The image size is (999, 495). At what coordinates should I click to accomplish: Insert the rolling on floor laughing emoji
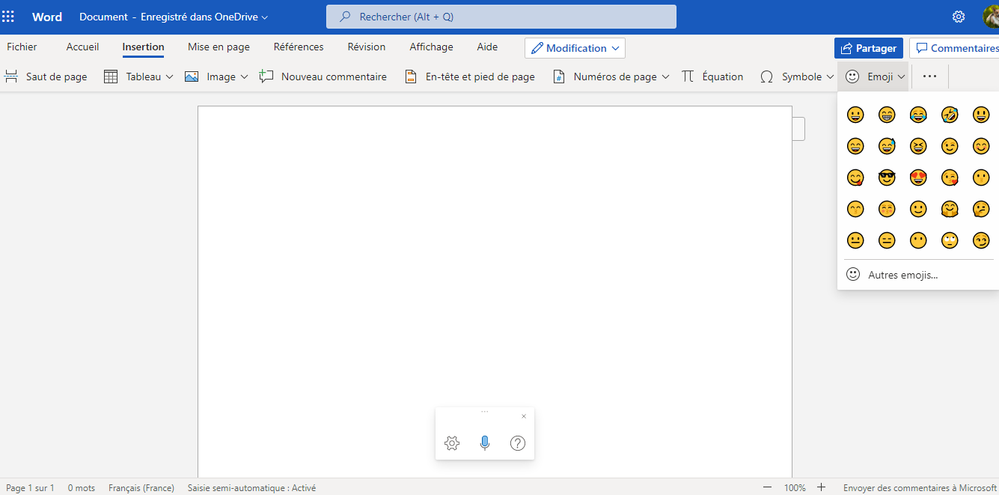point(949,115)
